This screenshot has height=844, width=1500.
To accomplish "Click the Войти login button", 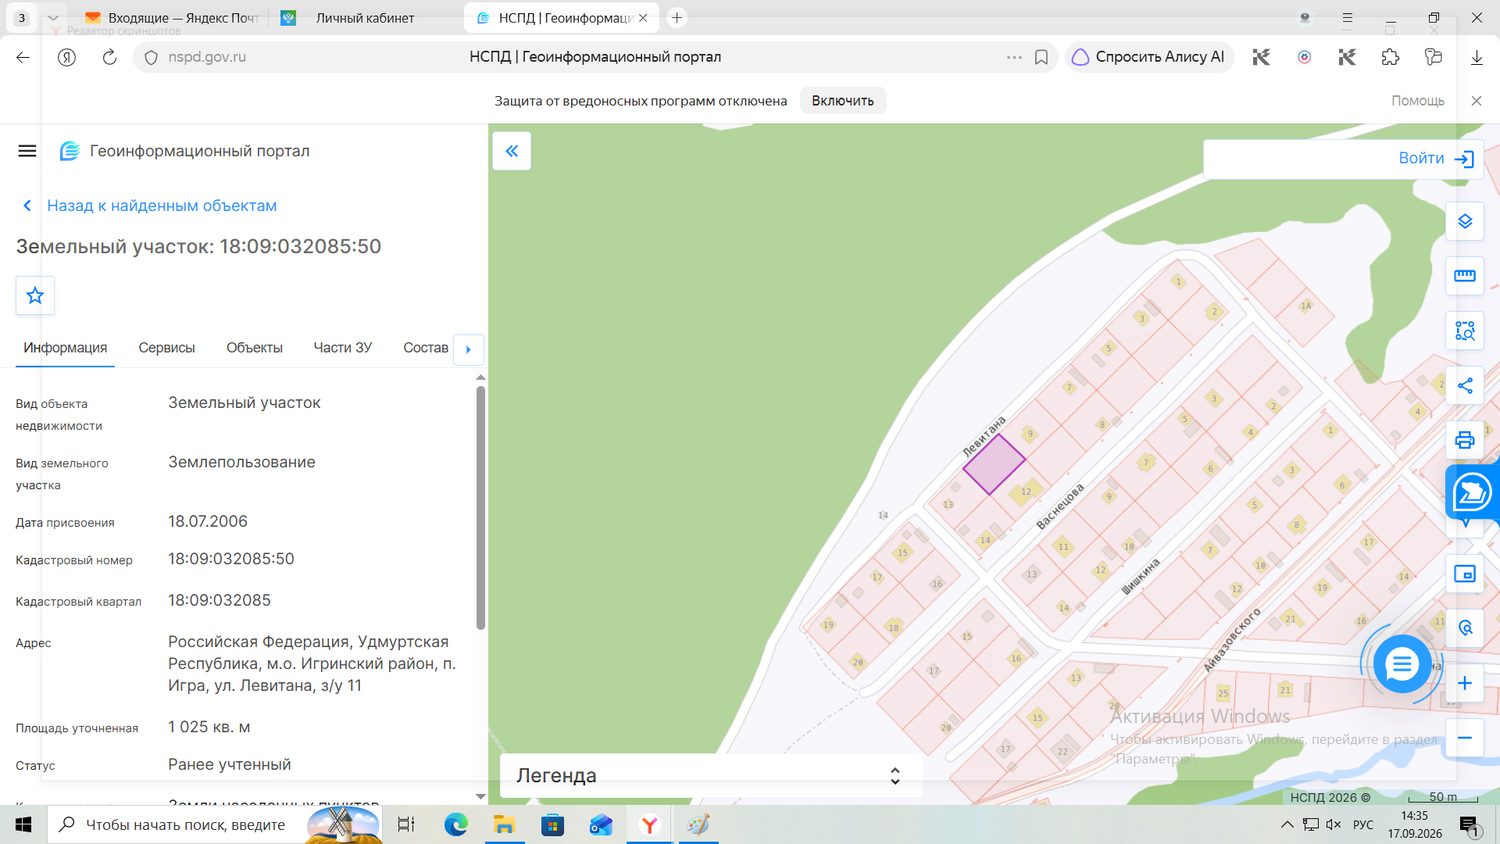I will point(1436,158).
